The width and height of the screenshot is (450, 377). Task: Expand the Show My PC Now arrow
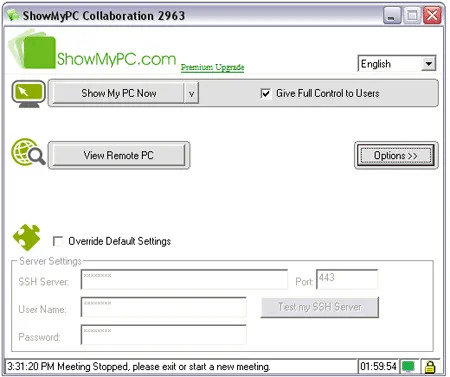tap(191, 94)
